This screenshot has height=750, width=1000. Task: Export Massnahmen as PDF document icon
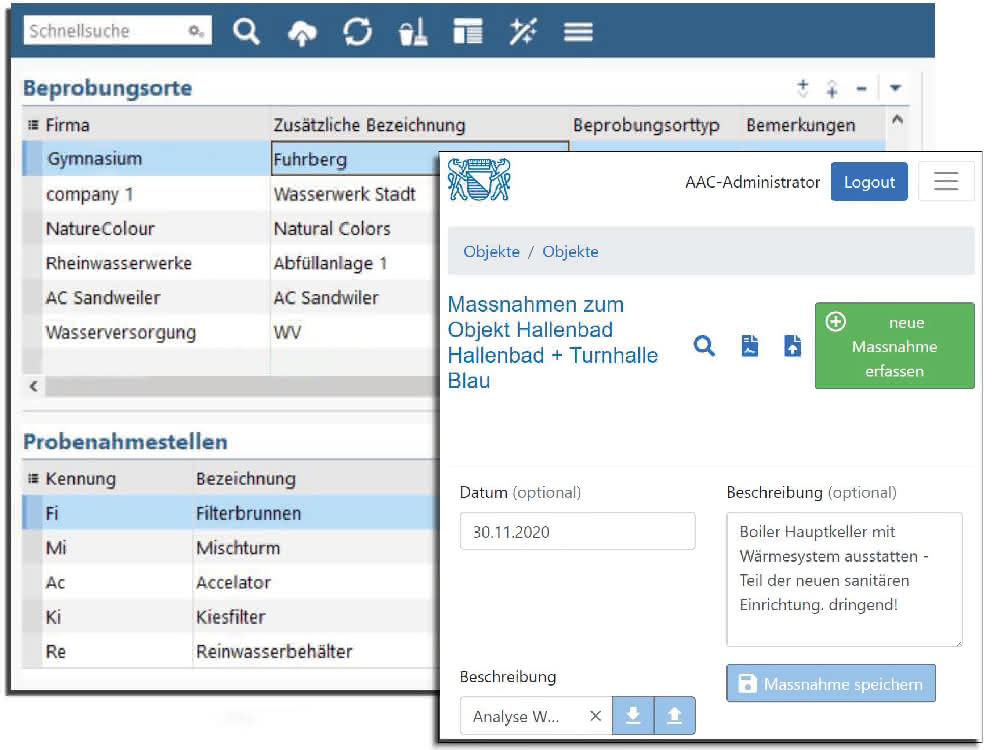pos(750,346)
